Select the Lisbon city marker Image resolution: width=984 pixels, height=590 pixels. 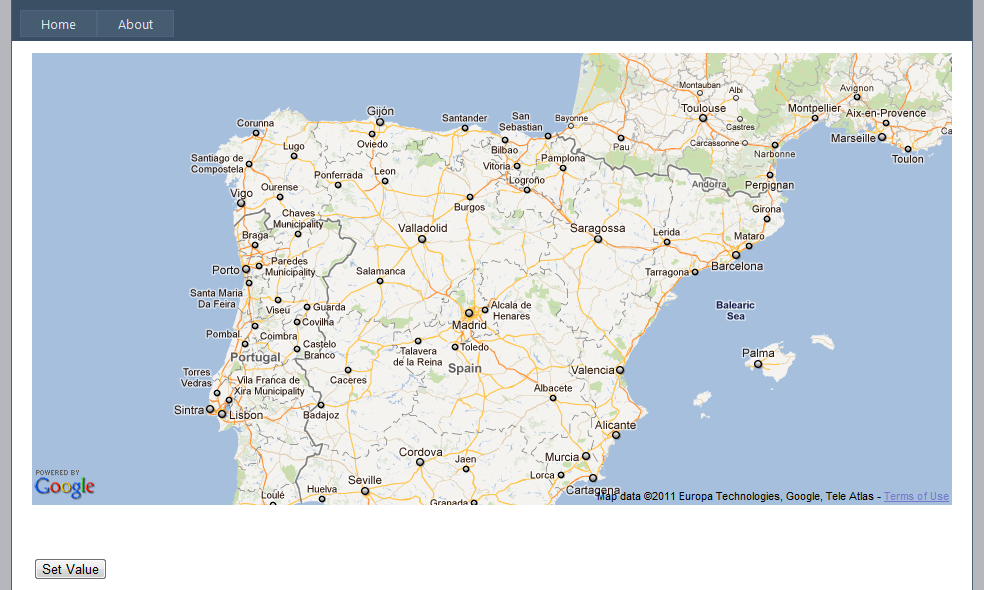(x=222, y=414)
